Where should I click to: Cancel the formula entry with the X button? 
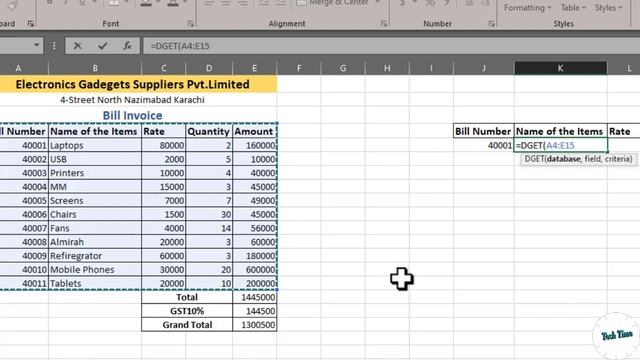78,46
